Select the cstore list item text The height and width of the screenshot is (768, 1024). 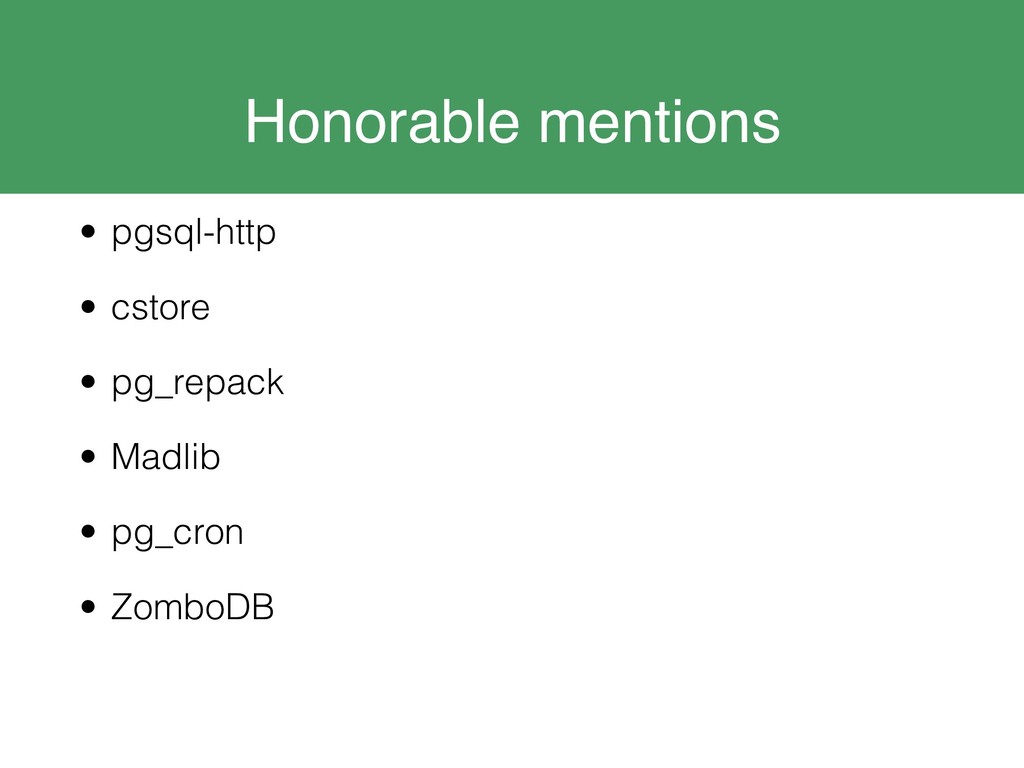tap(160, 308)
